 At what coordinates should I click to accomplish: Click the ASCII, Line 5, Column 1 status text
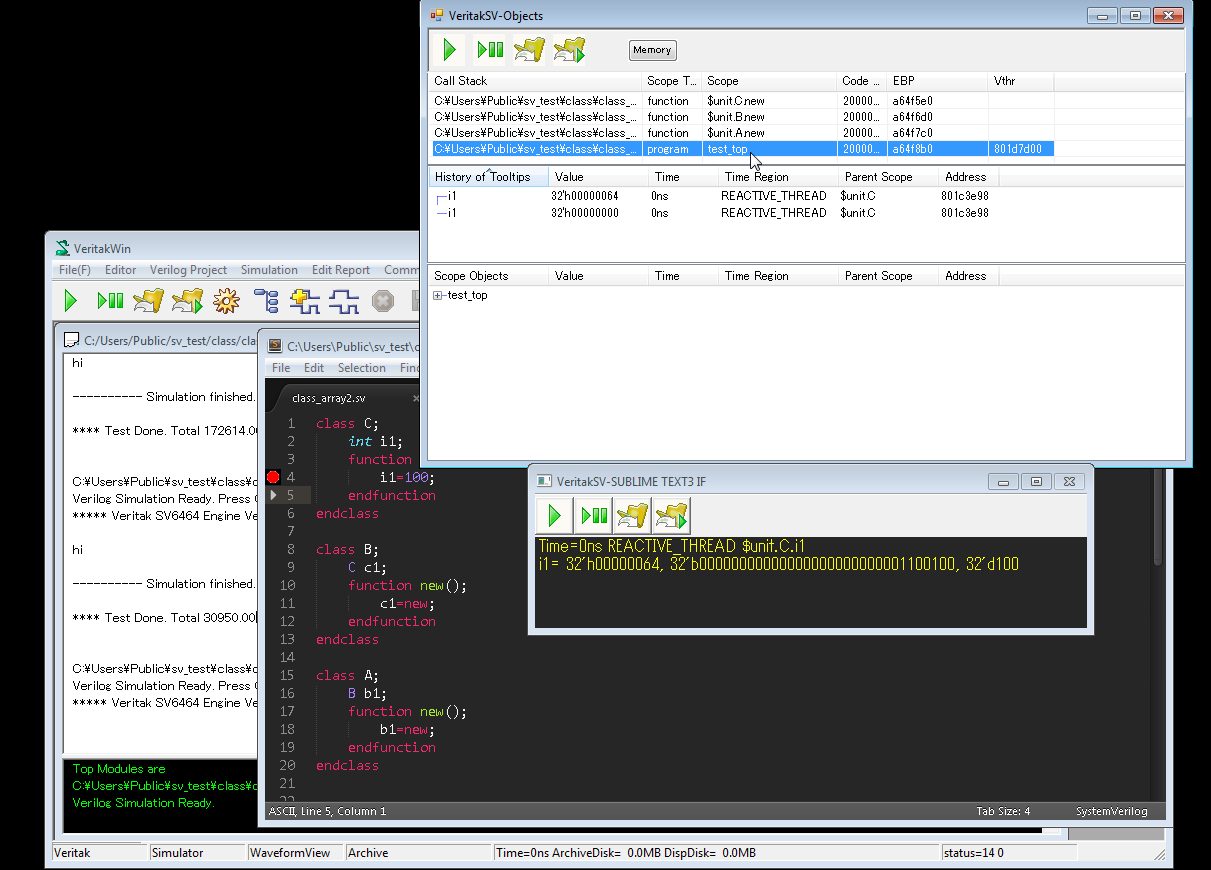pyautogui.click(x=327, y=811)
